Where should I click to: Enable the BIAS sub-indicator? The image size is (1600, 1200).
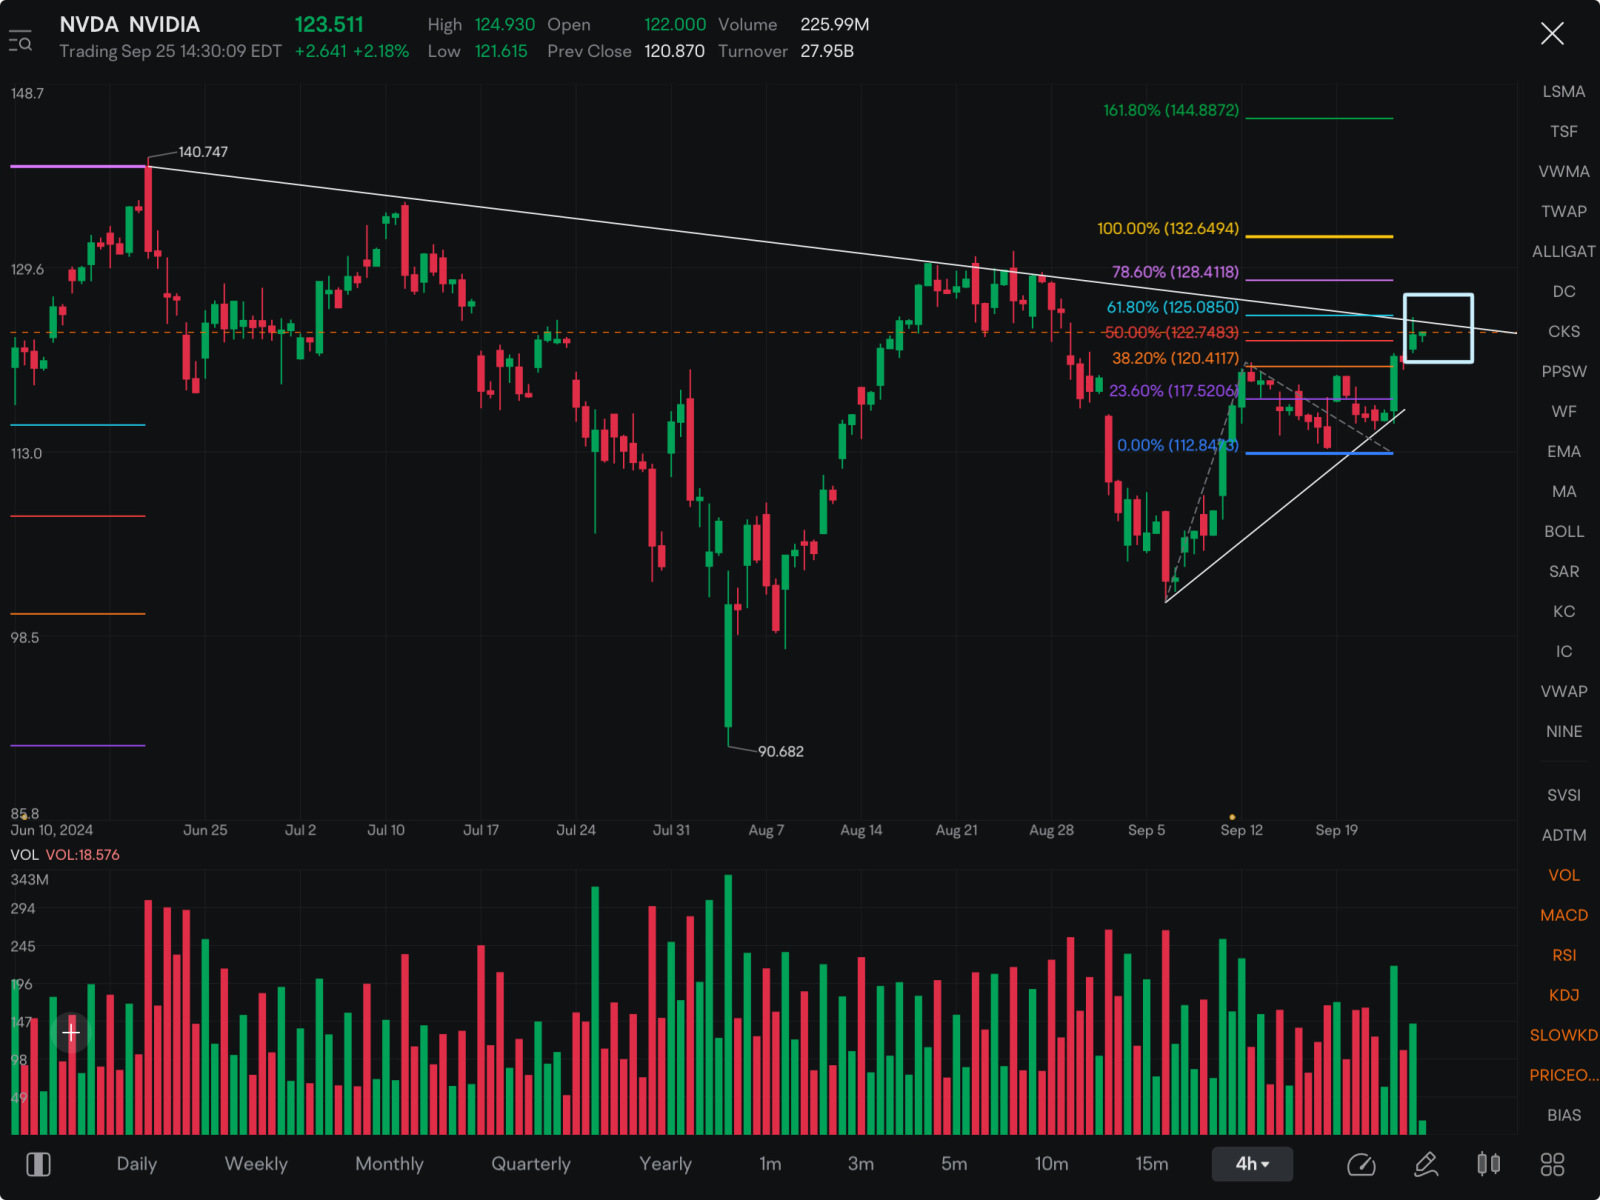tap(1564, 1116)
